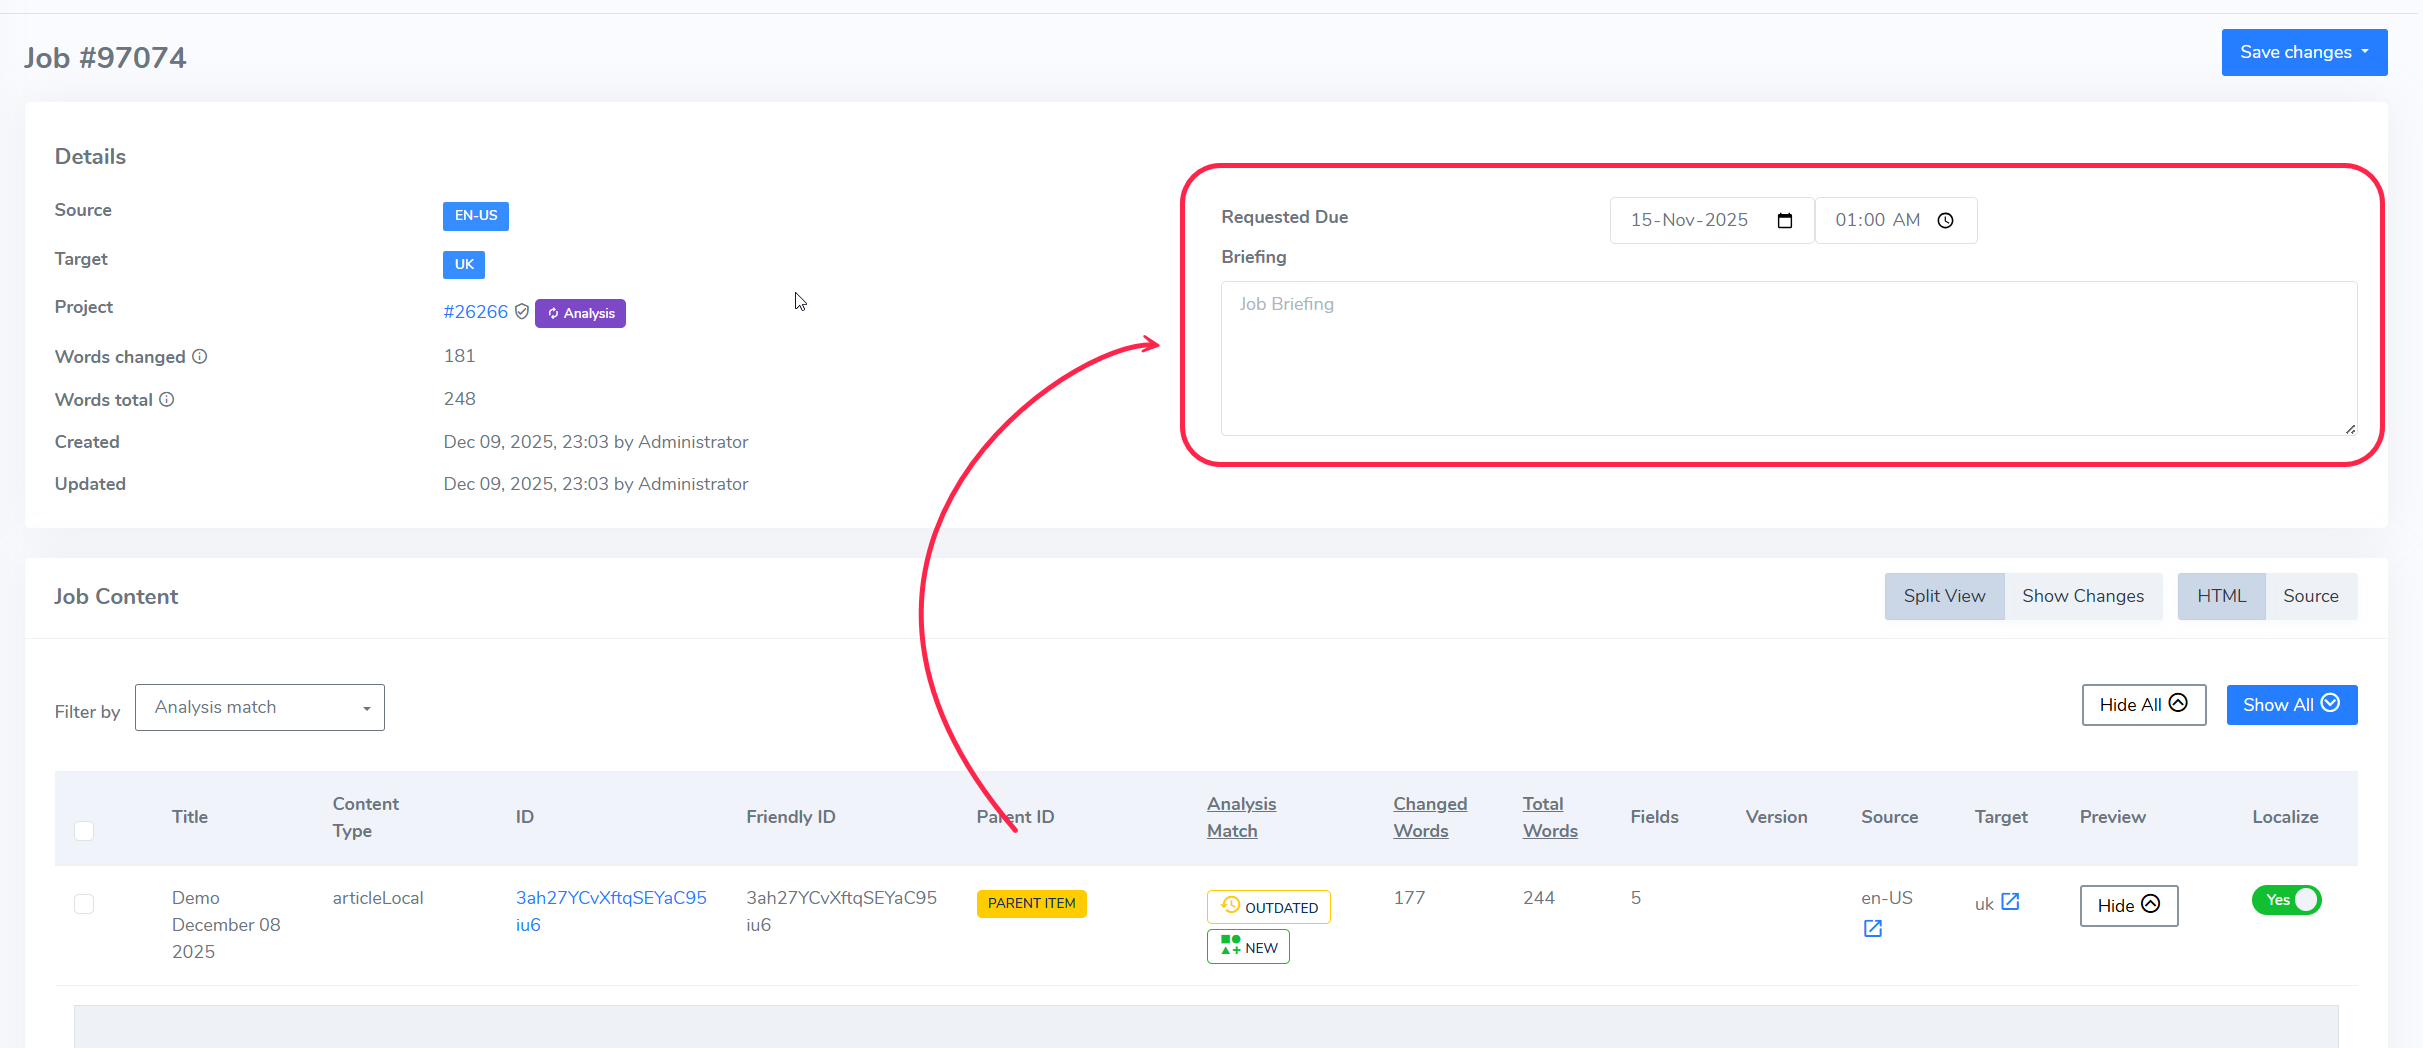
Task: Click the NEW analysis match badge
Action: [1248, 947]
